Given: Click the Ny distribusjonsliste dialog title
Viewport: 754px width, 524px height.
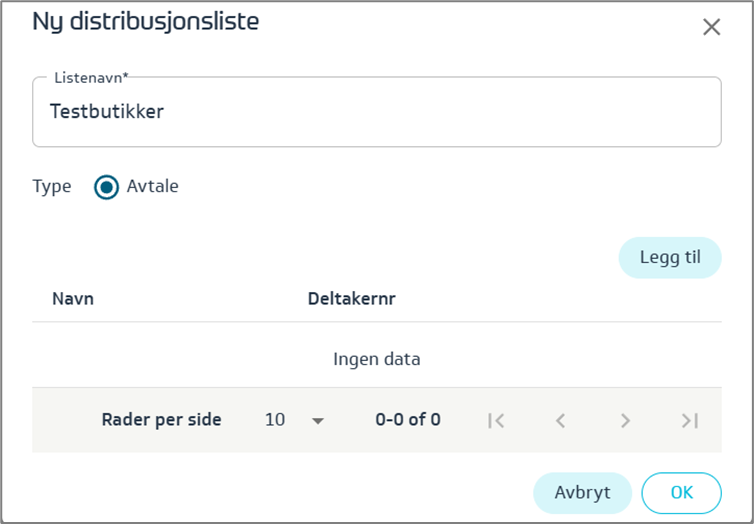Looking at the screenshot, I should coord(146,22).
